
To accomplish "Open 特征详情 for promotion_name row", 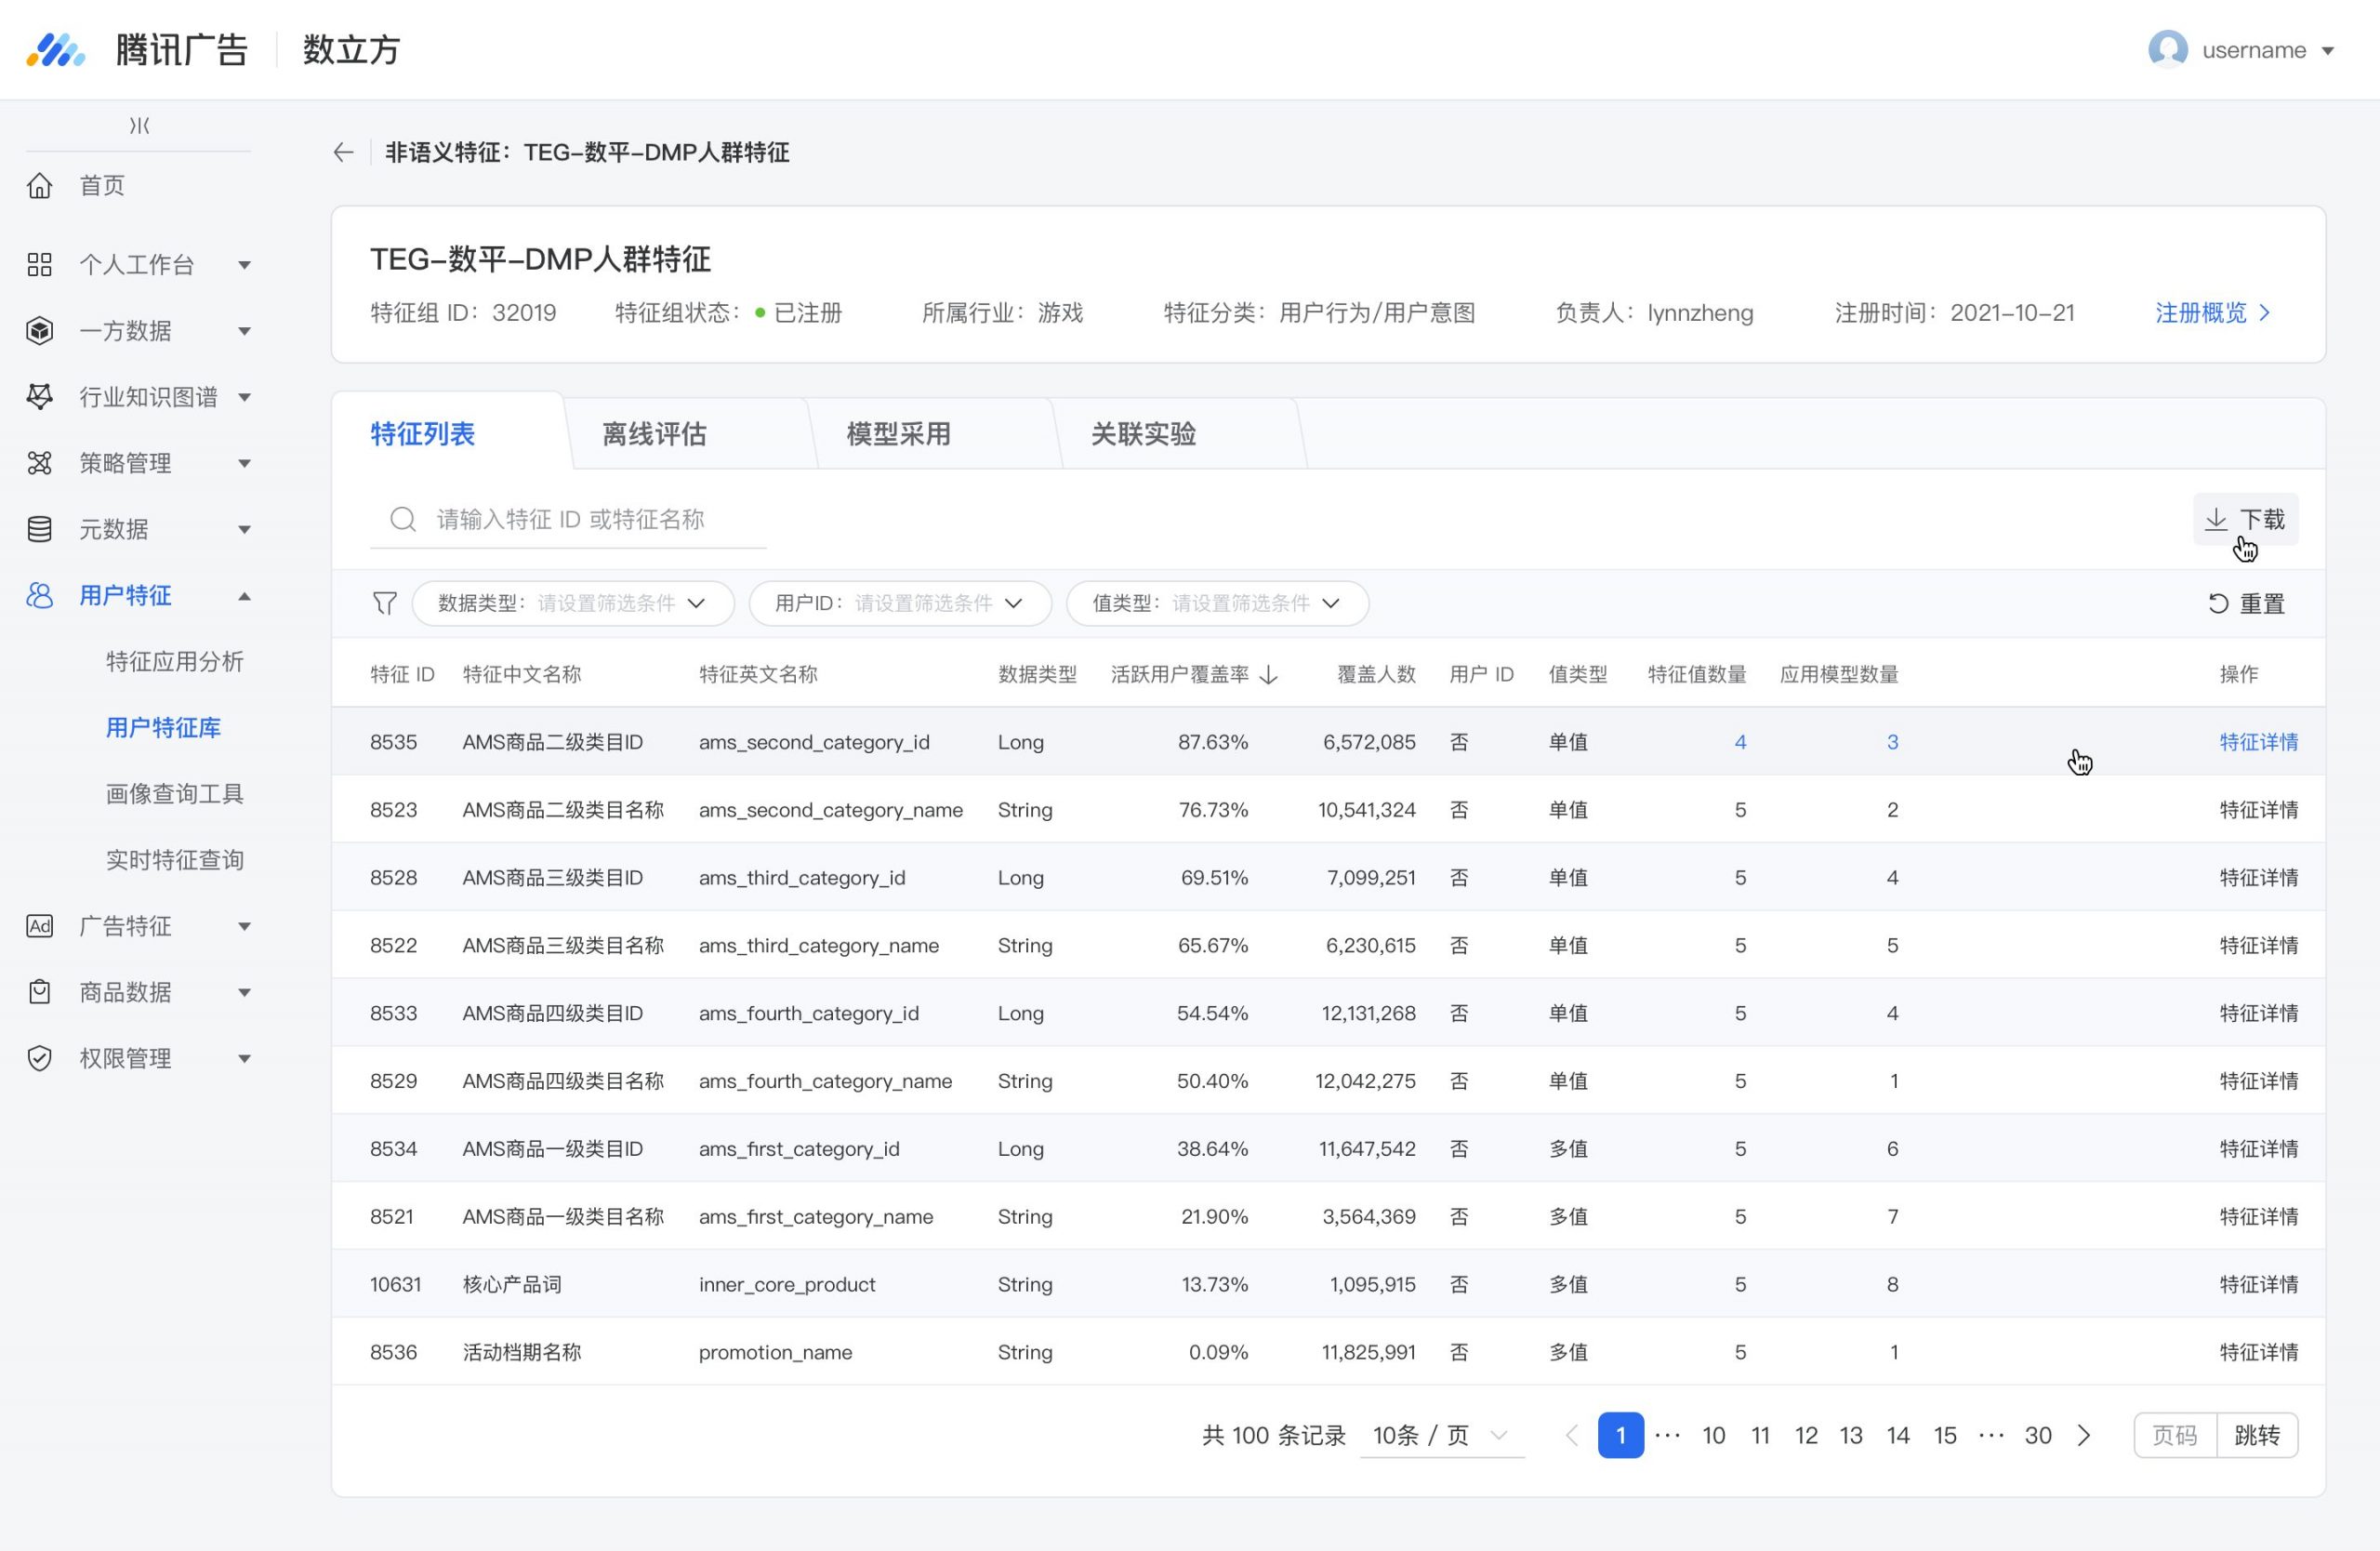I will (x=2258, y=1352).
